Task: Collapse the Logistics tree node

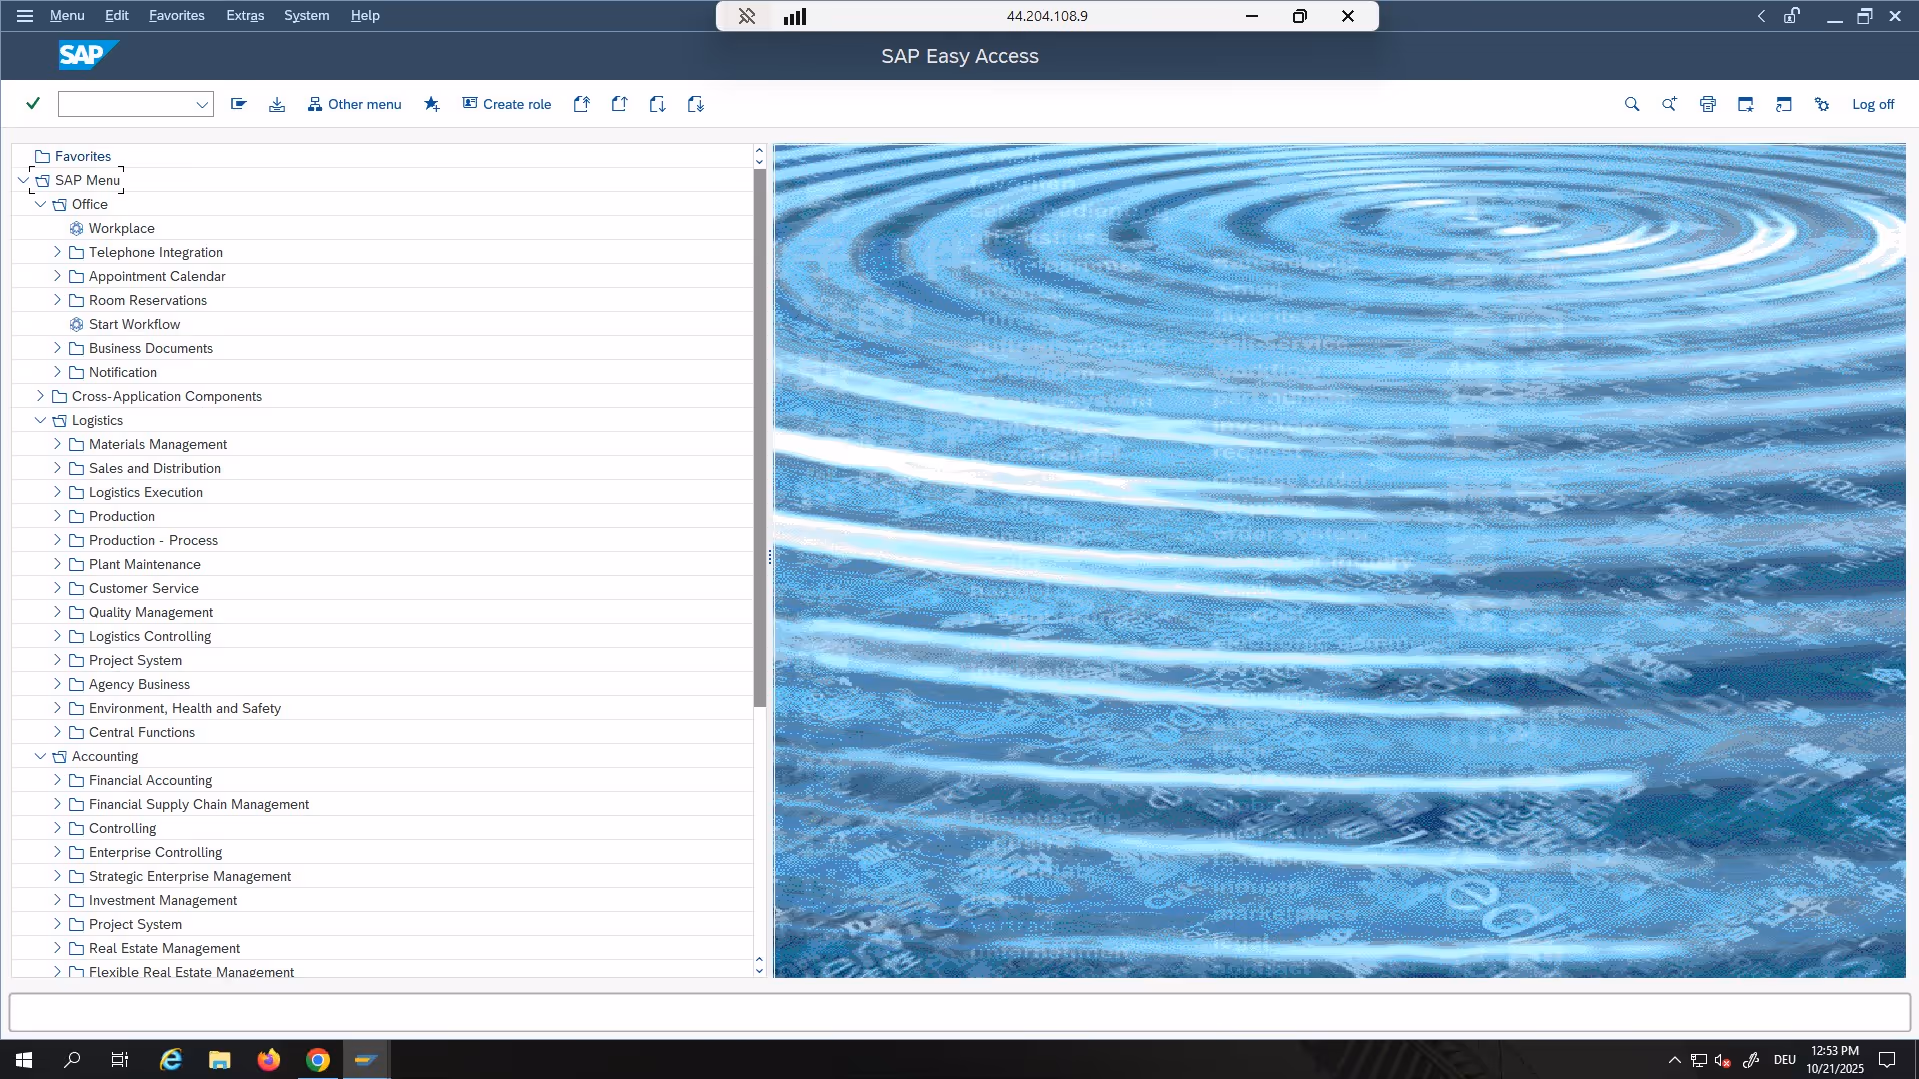Action: (x=40, y=420)
